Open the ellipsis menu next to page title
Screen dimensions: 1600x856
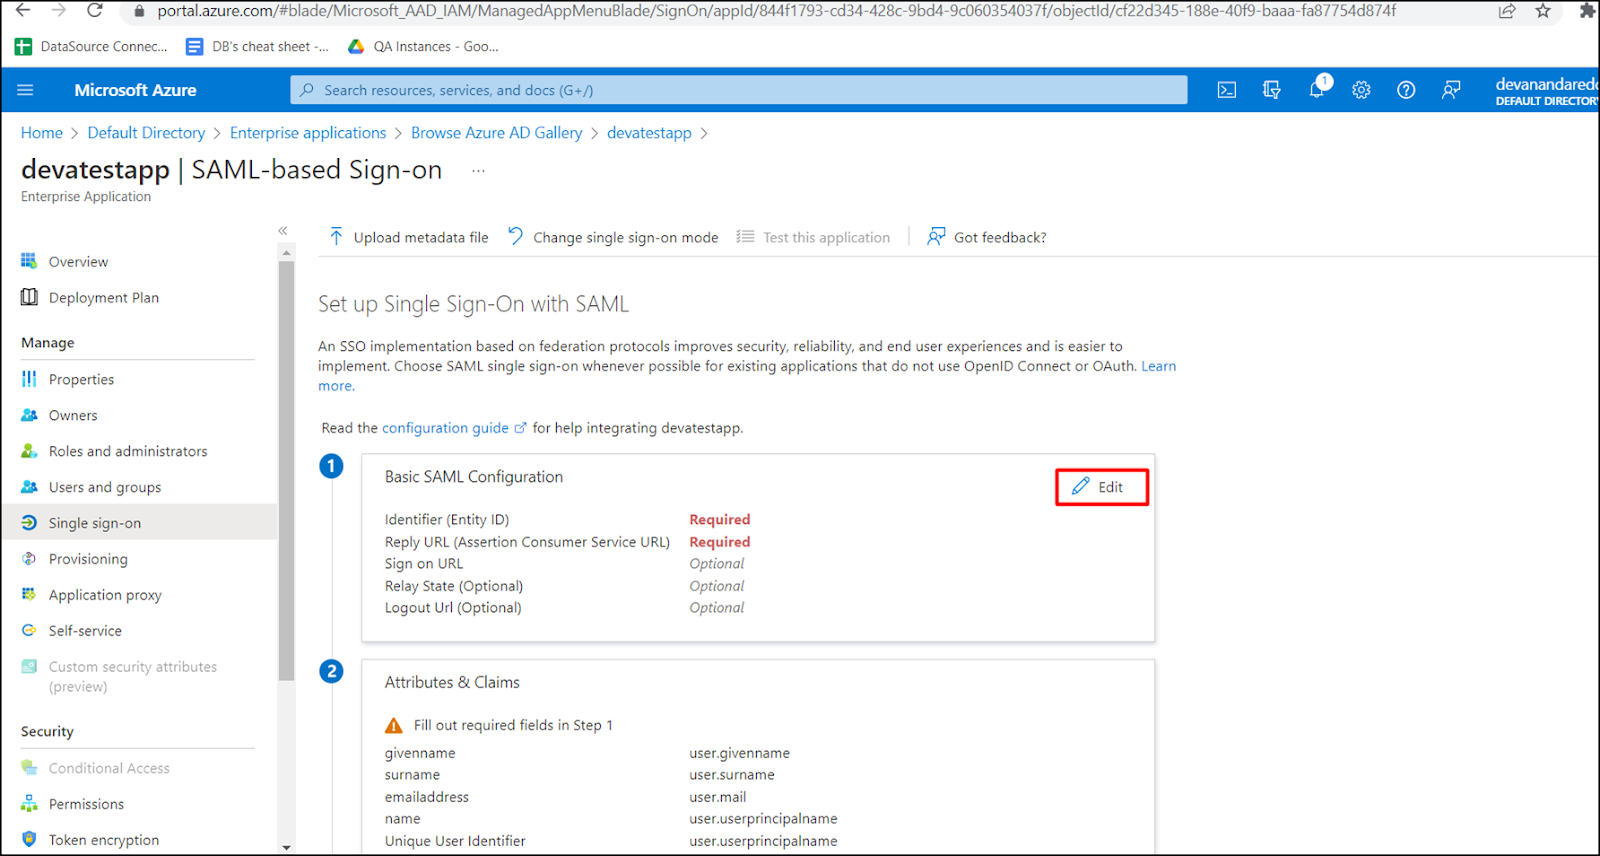[478, 171]
